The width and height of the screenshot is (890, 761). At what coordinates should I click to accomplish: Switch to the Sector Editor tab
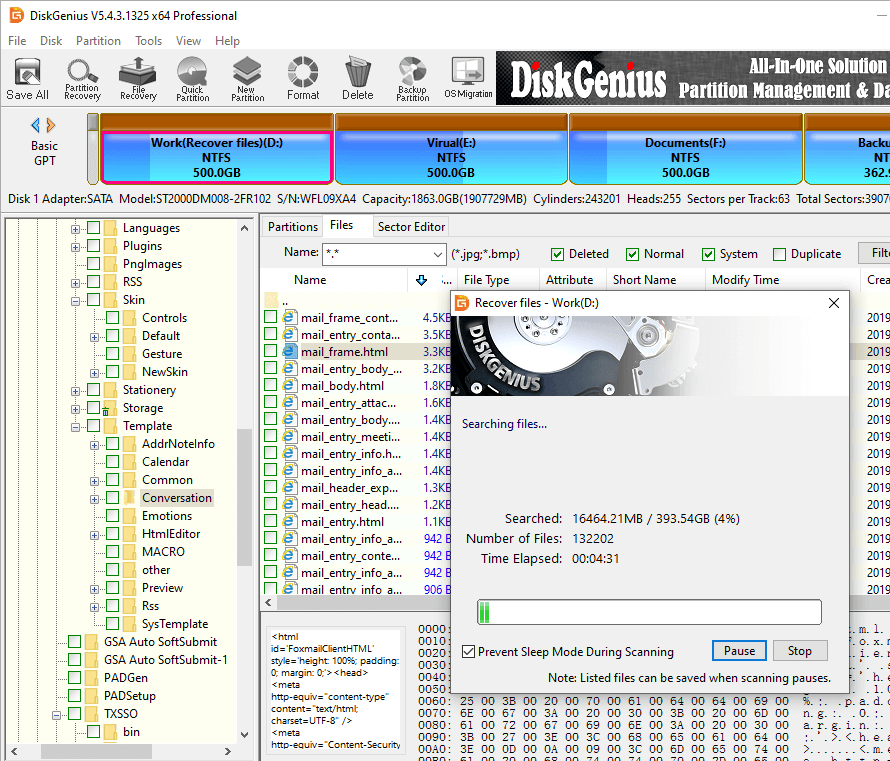coord(411,227)
